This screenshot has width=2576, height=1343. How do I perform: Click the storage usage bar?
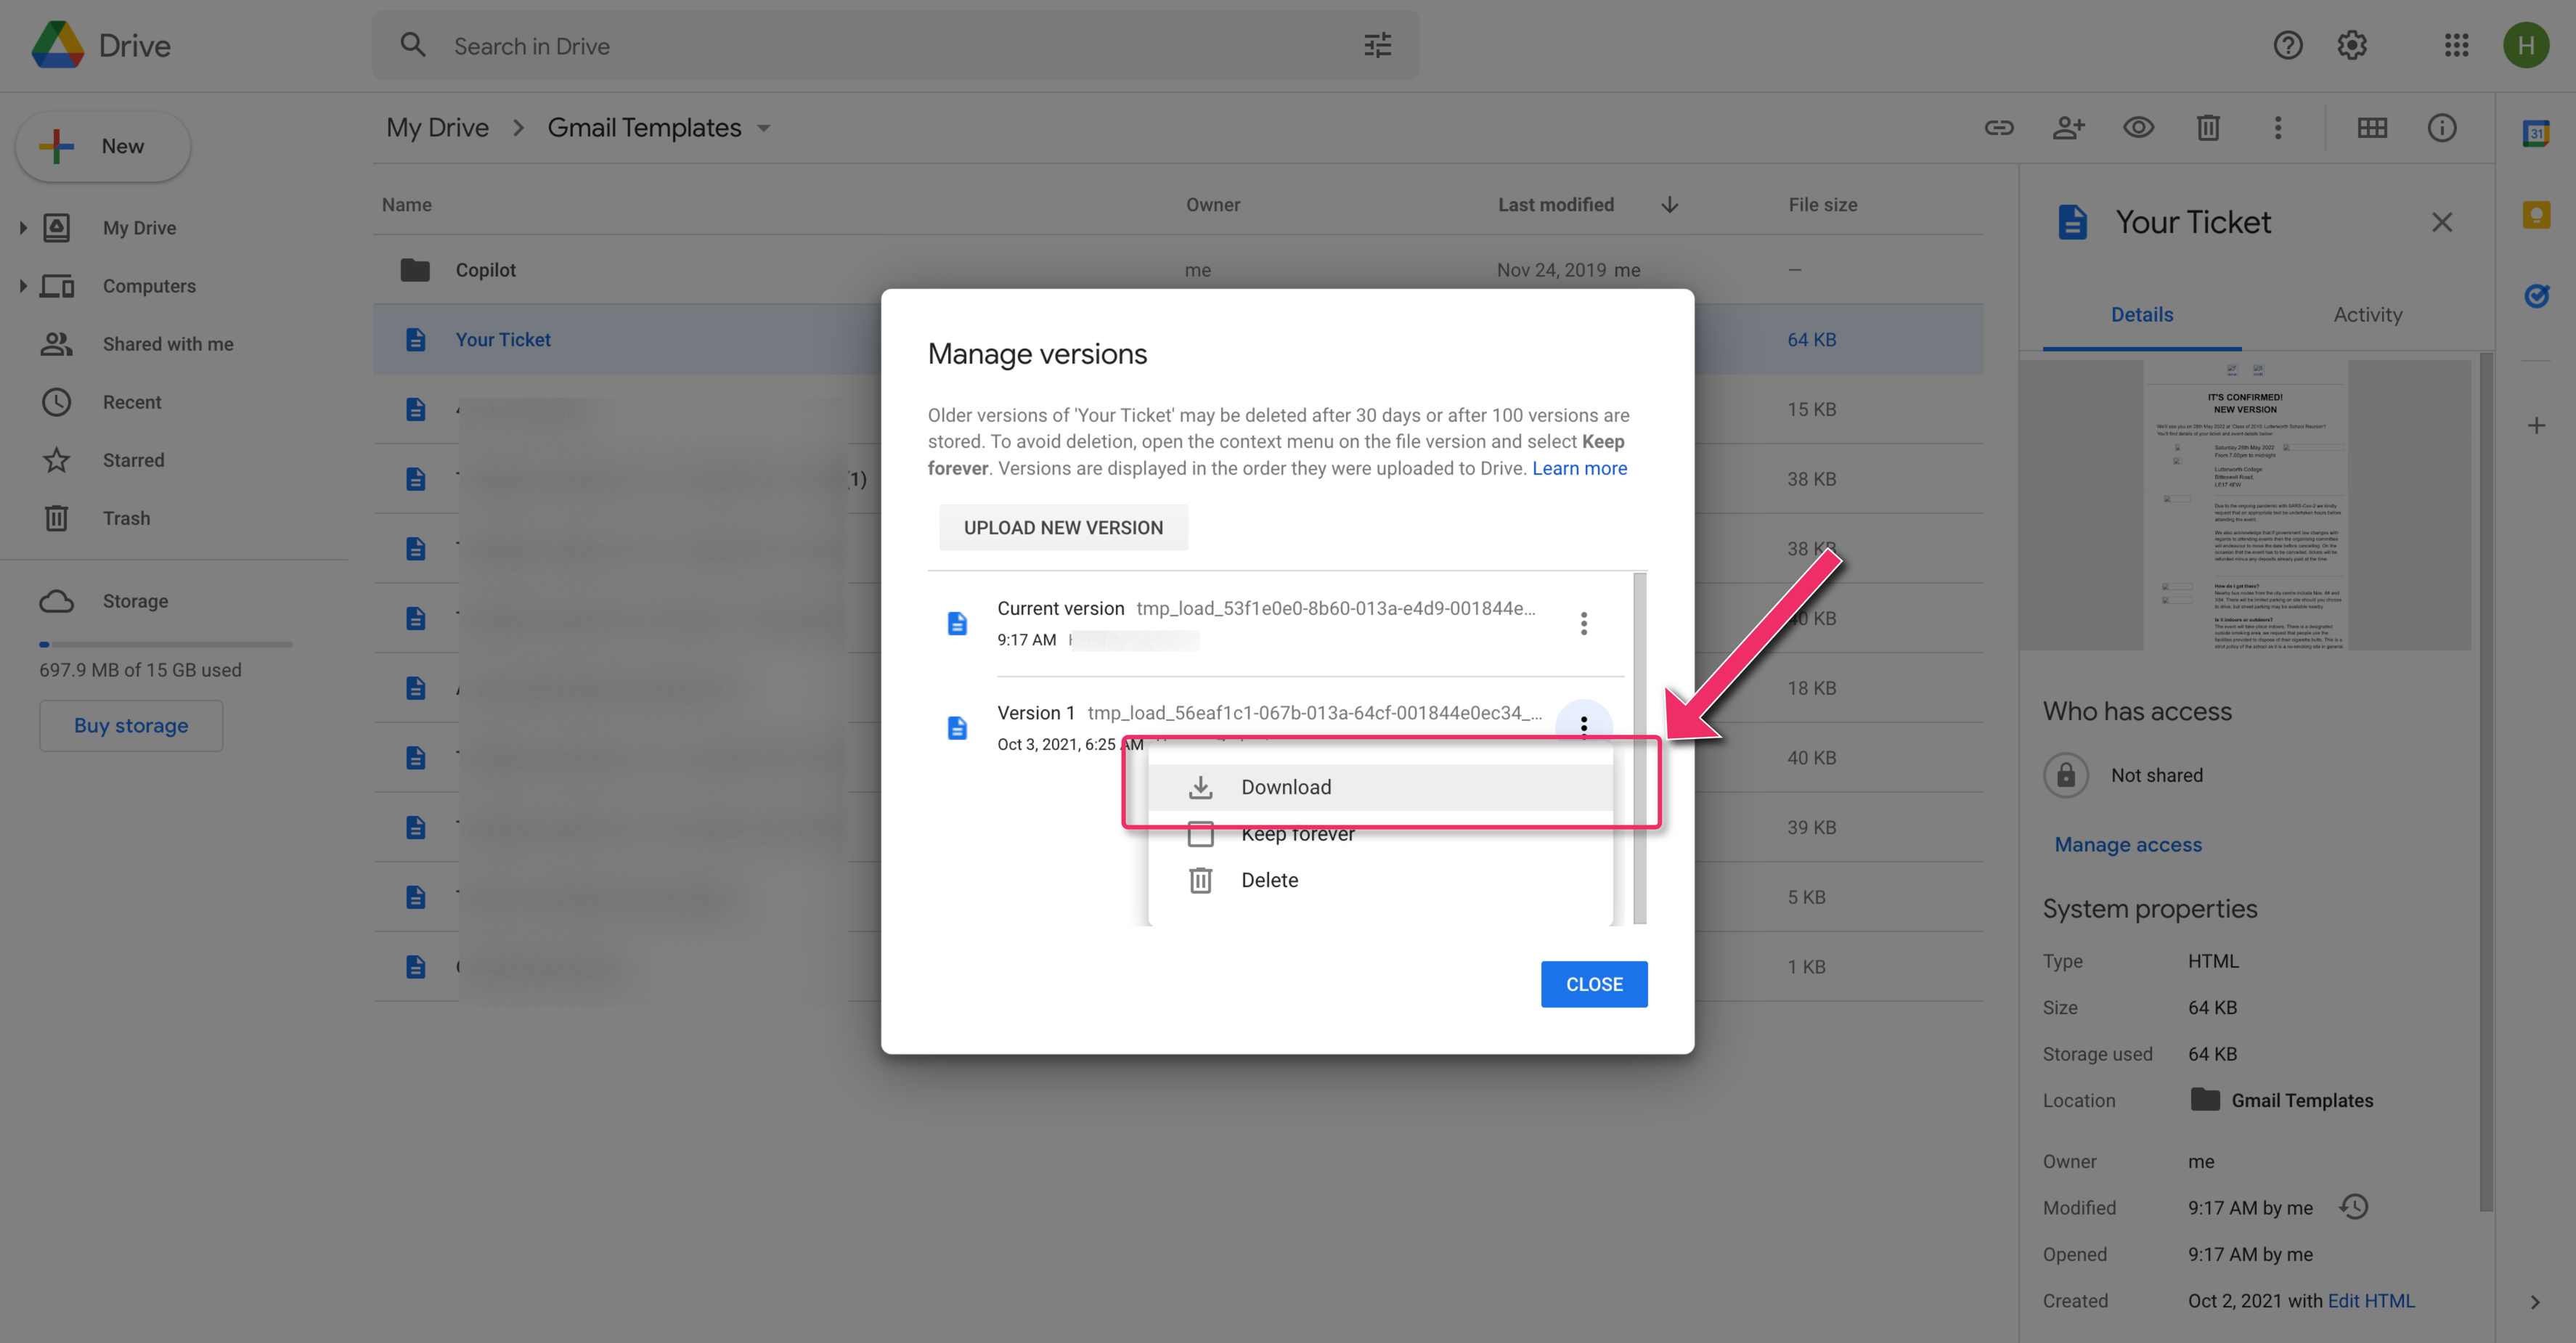tap(166, 644)
